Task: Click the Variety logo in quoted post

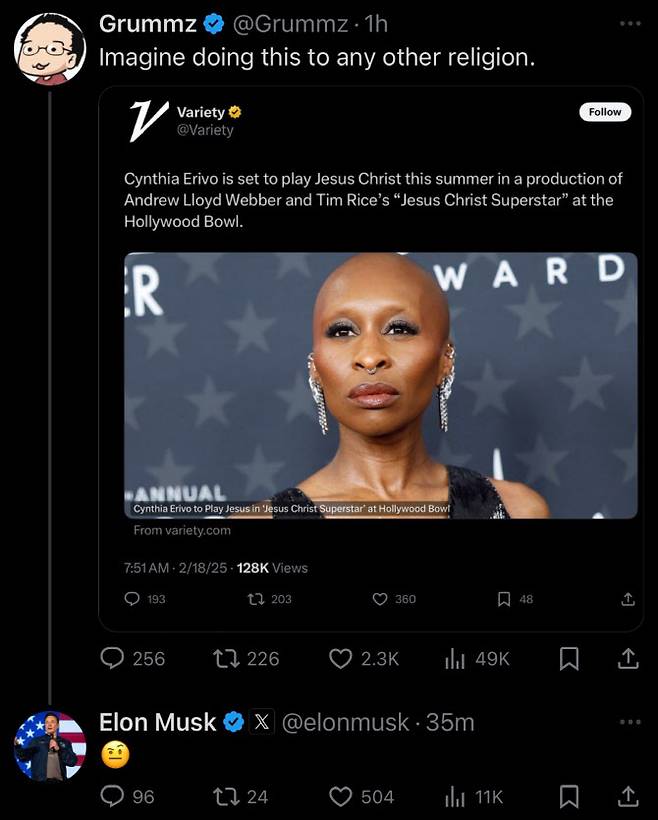Action: (x=146, y=120)
